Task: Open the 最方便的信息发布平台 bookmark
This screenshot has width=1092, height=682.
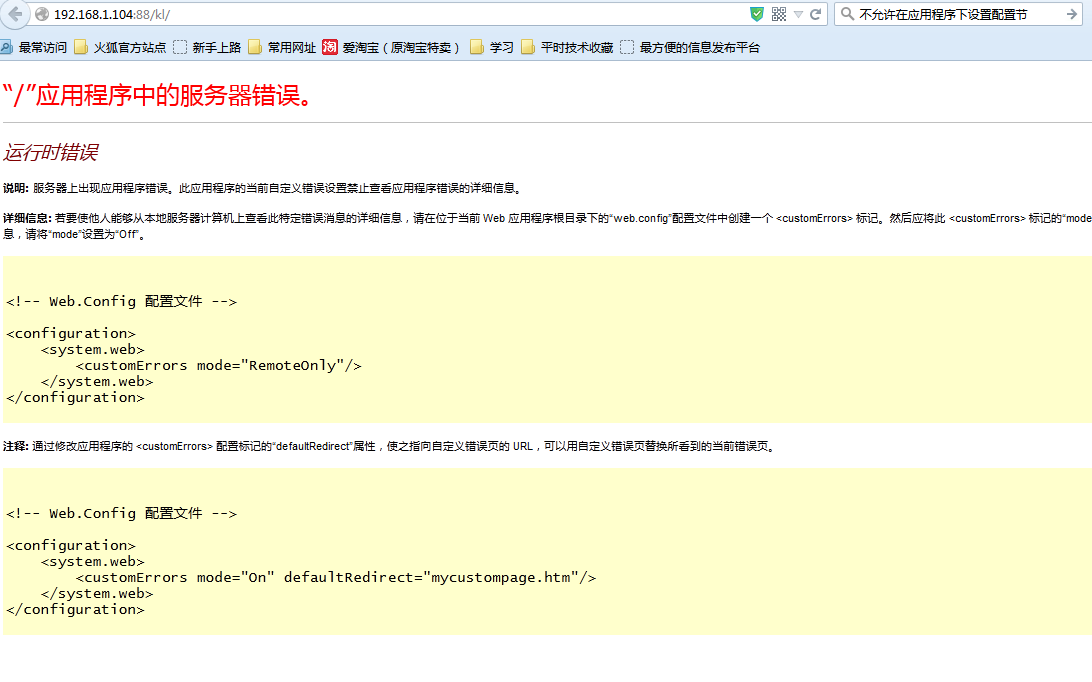Action: pos(690,47)
